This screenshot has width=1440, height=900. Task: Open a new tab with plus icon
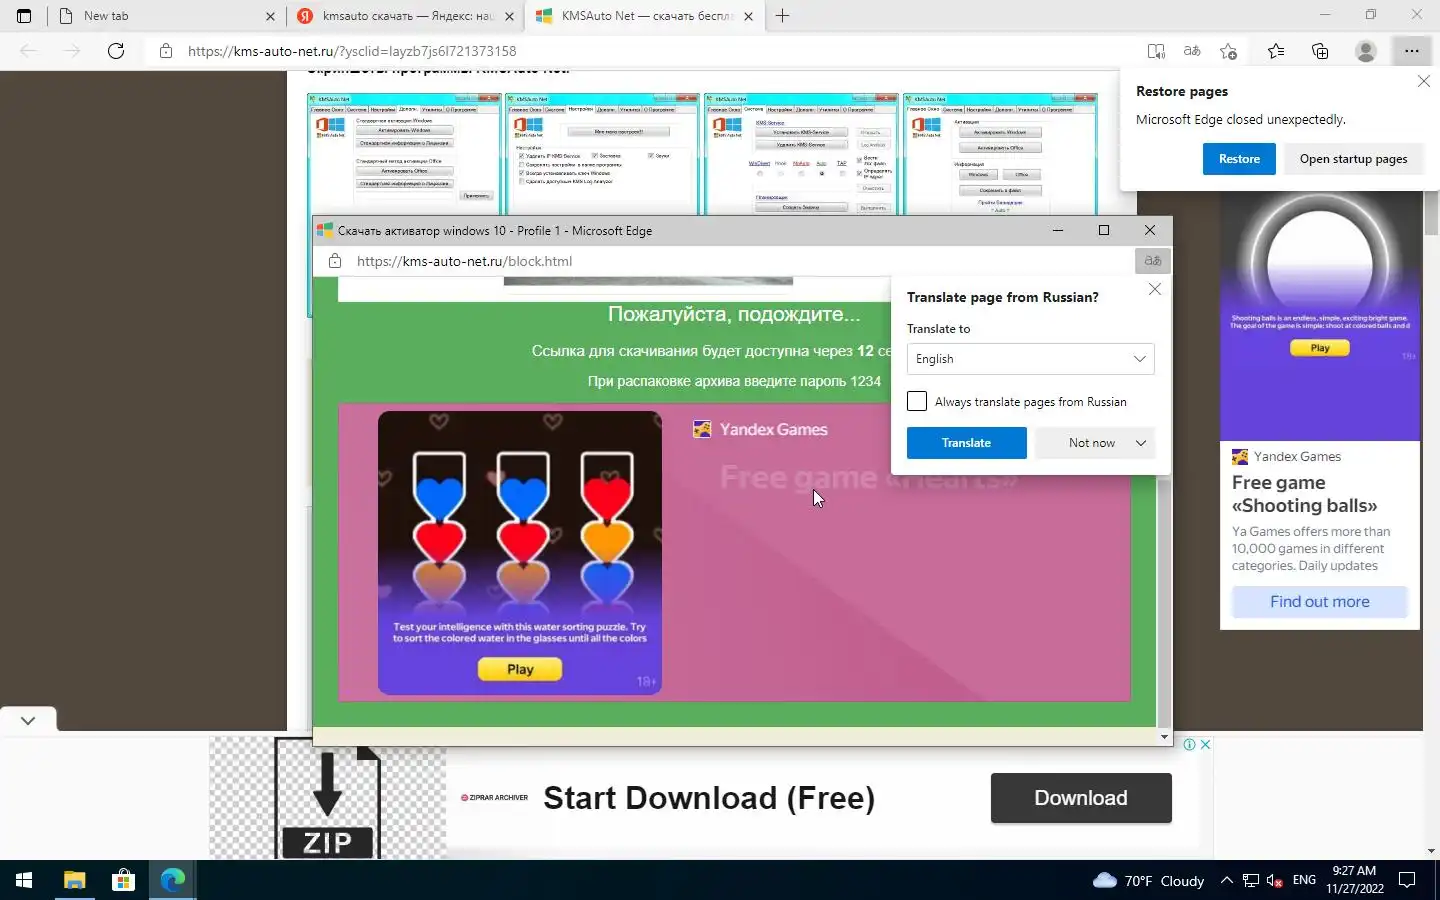click(x=782, y=16)
